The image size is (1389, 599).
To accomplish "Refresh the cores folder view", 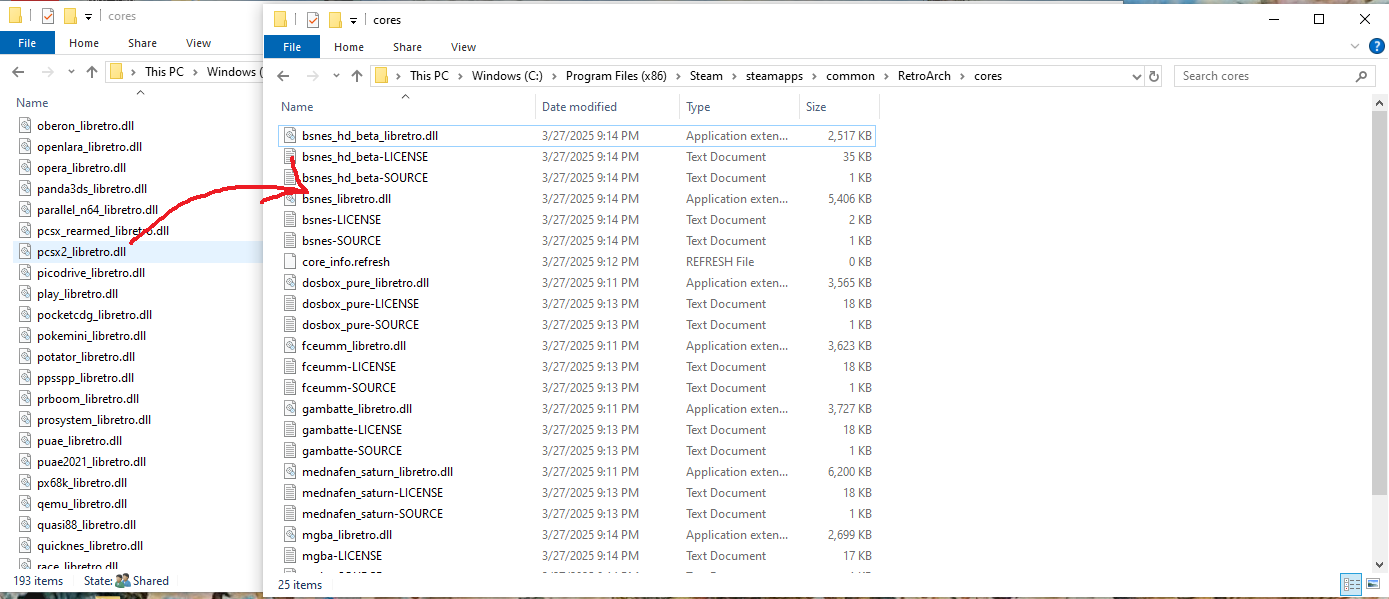I will coord(1154,76).
